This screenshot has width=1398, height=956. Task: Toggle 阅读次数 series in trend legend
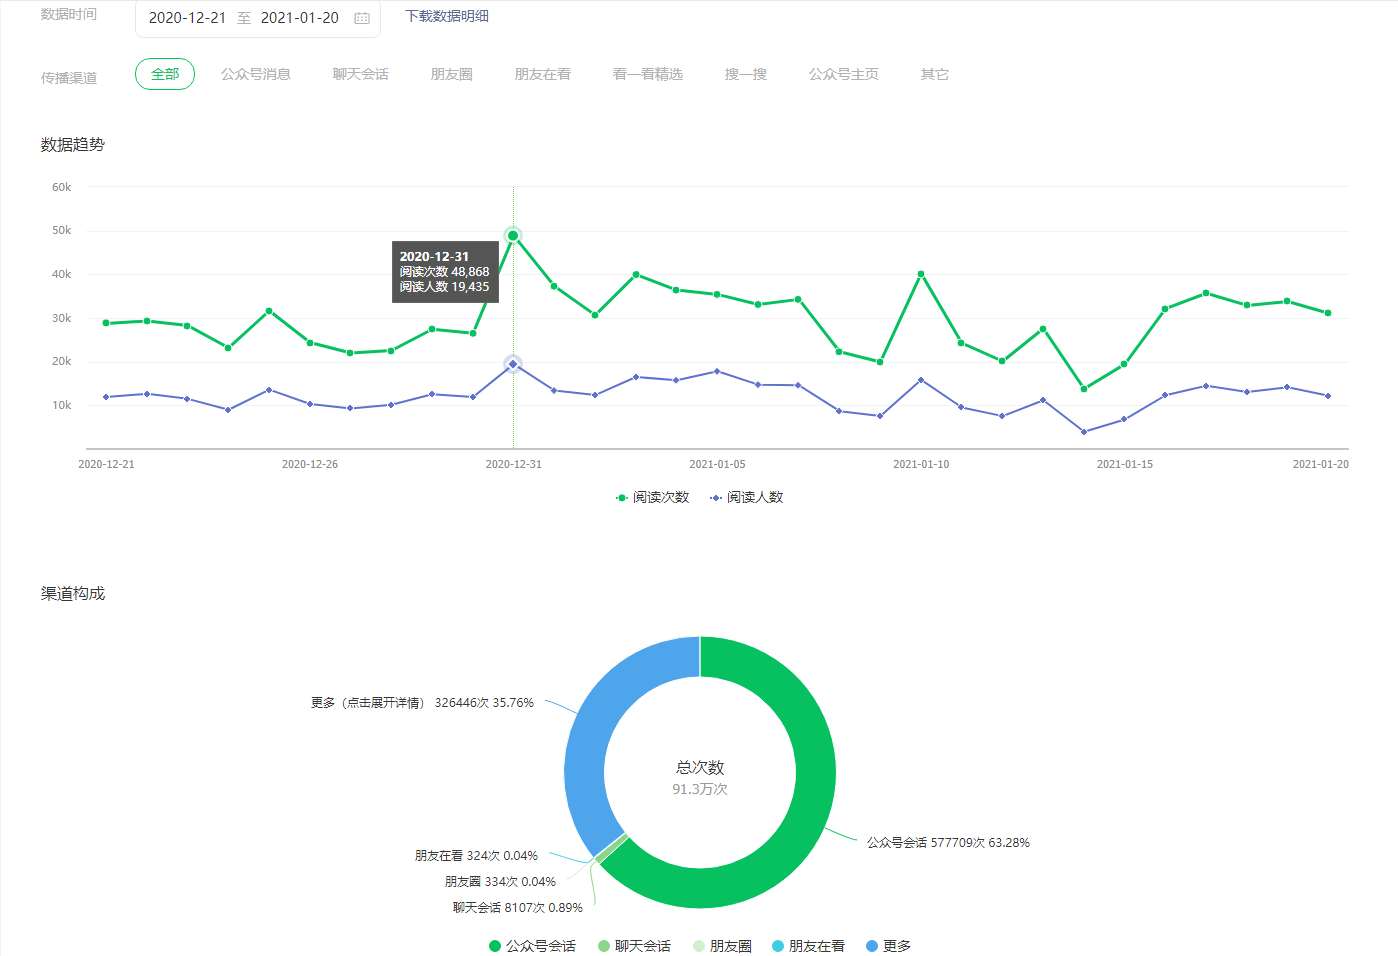click(x=652, y=497)
